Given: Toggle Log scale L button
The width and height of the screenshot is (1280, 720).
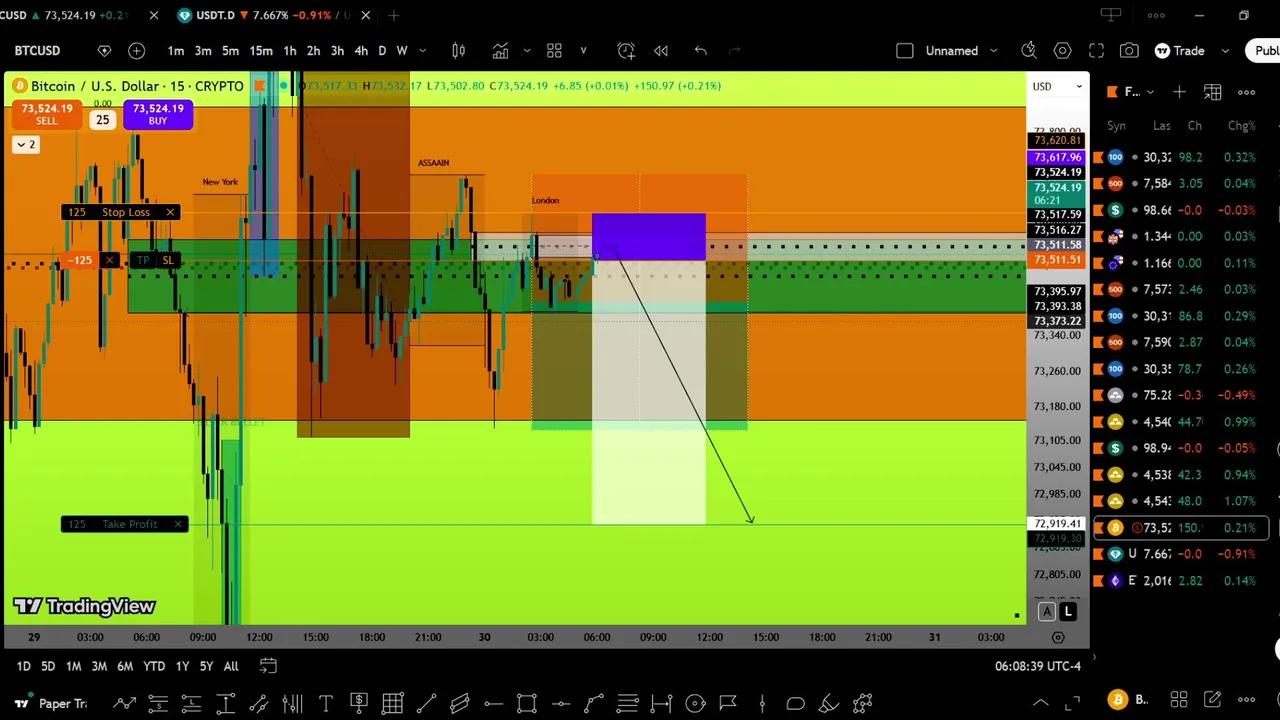Looking at the screenshot, I should tap(1068, 611).
